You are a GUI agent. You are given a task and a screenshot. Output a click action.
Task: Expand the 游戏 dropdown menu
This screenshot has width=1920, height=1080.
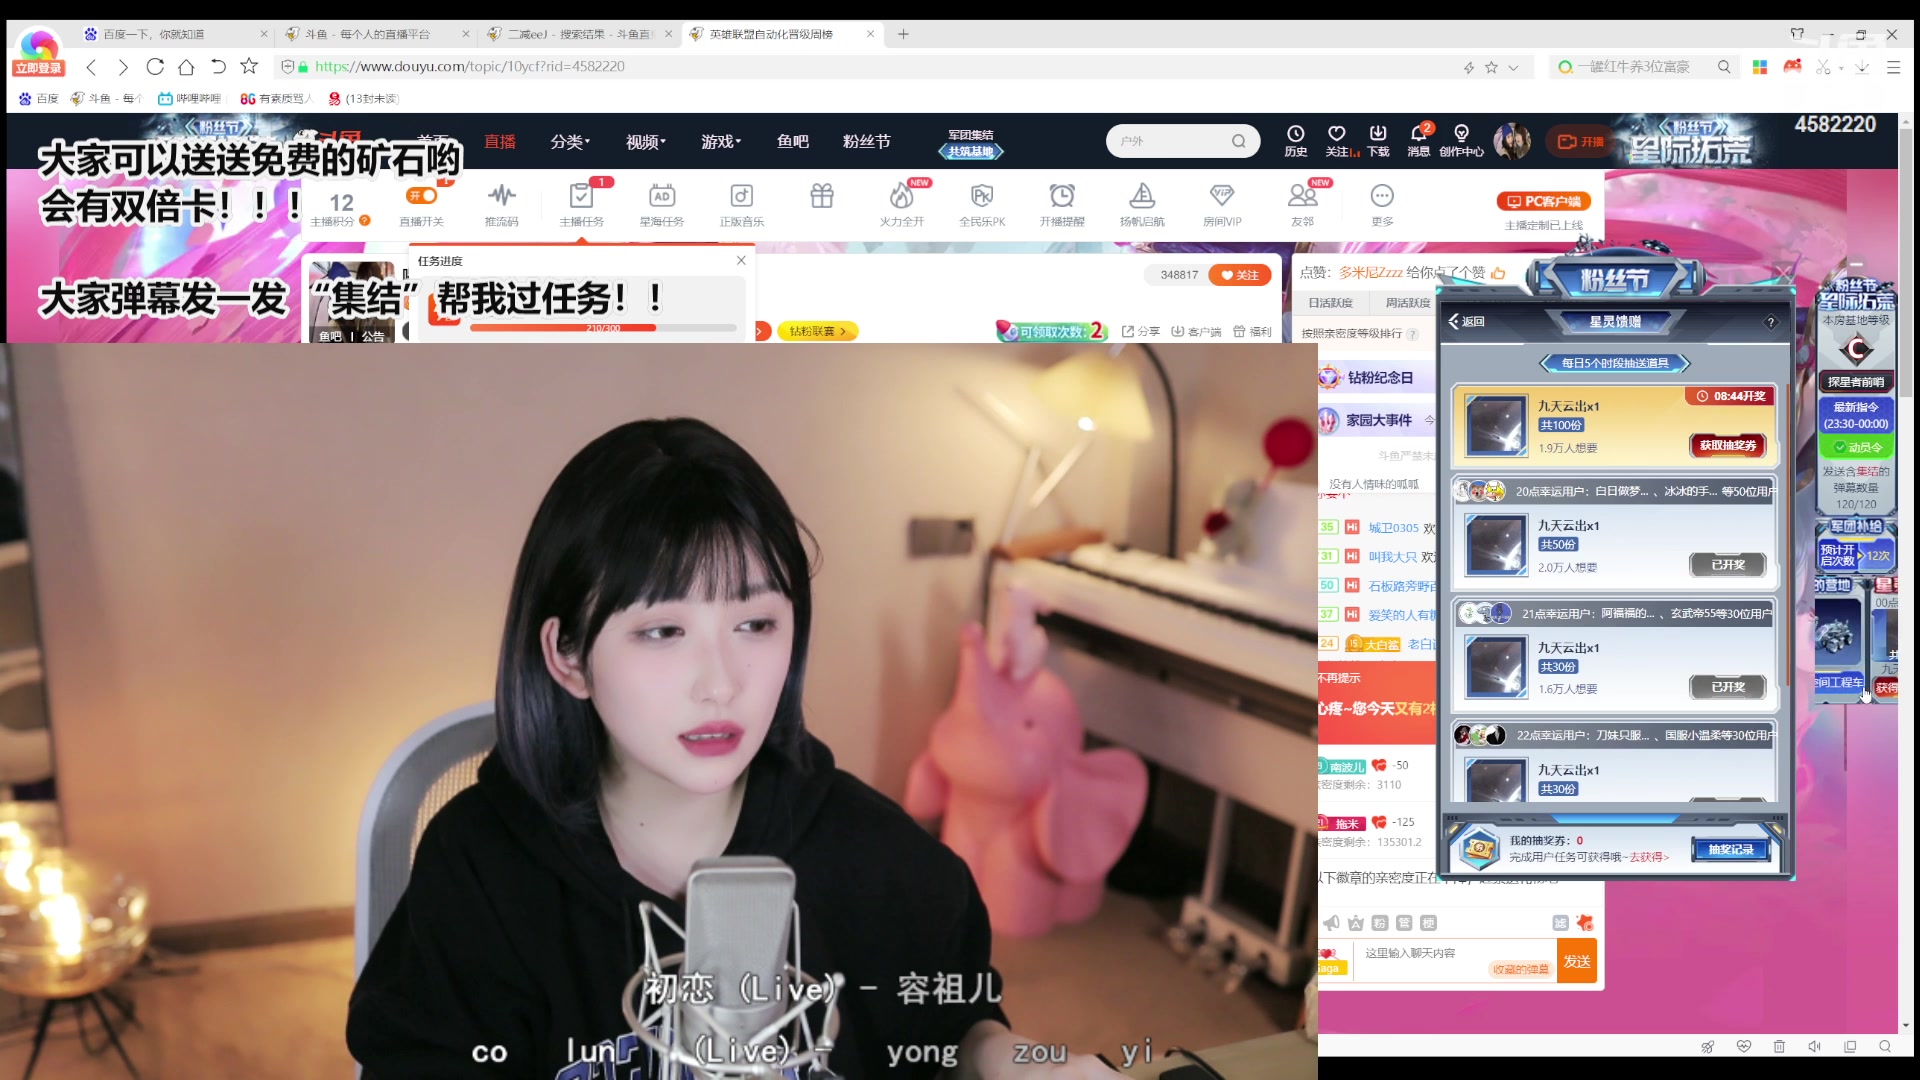pos(721,142)
